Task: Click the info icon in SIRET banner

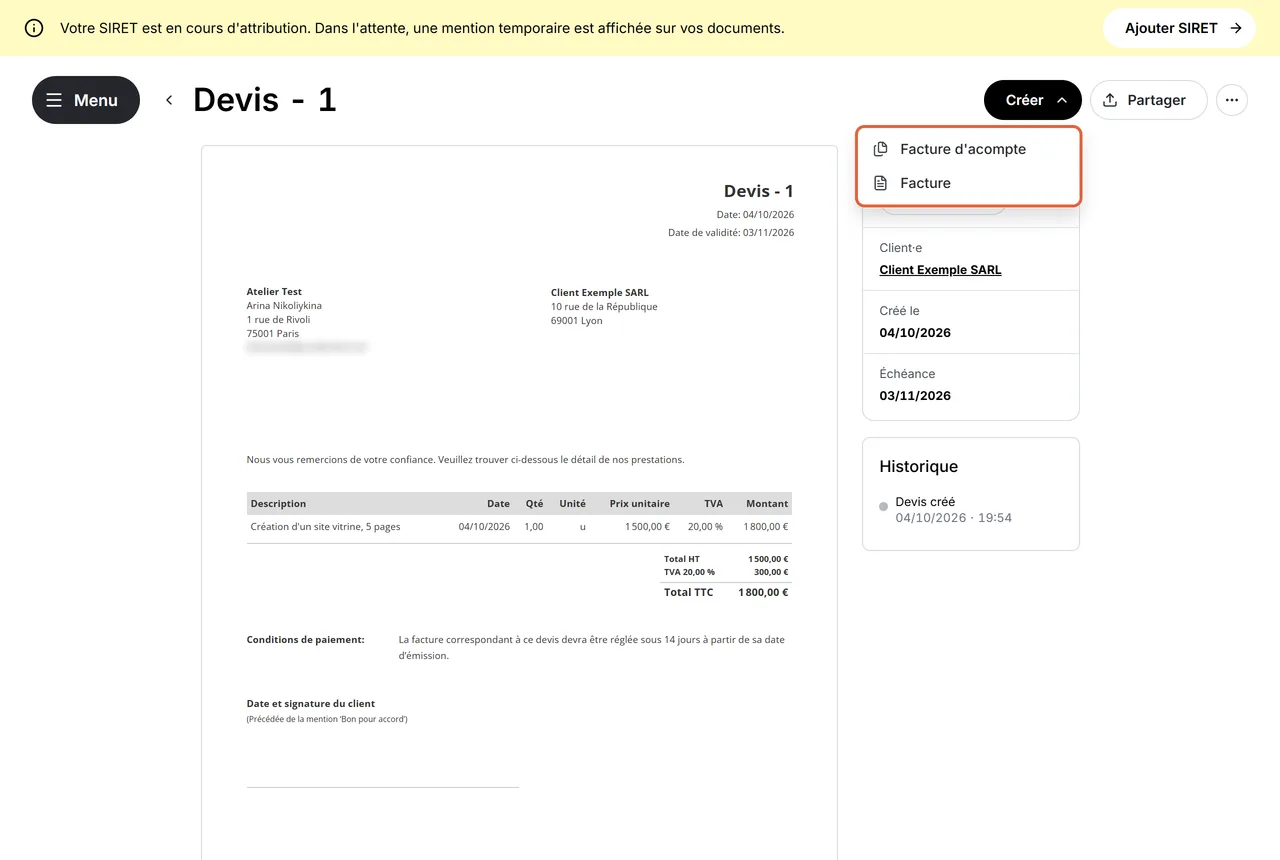Action: [x=34, y=28]
